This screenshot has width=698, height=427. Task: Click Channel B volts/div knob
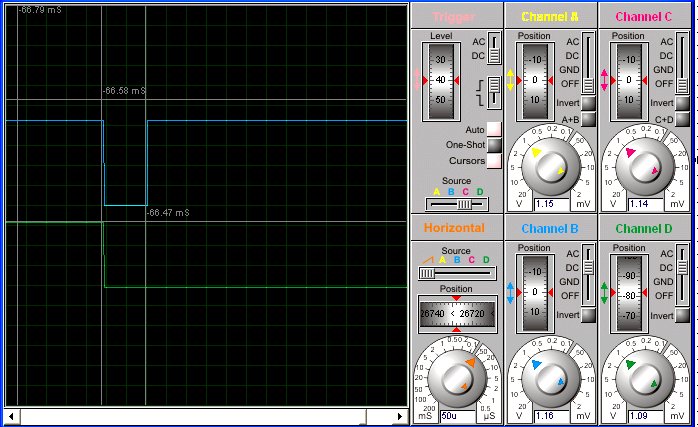(x=551, y=379)
